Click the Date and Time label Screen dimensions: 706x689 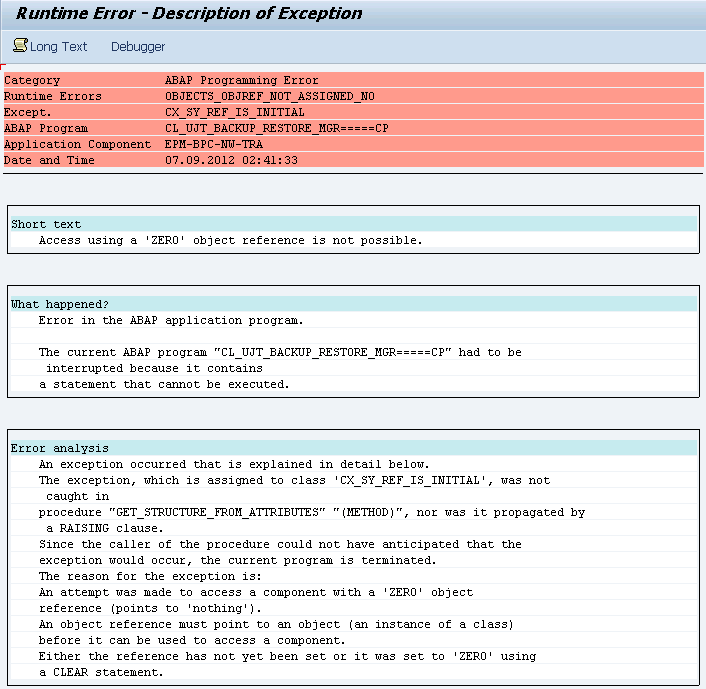point(49,160)
